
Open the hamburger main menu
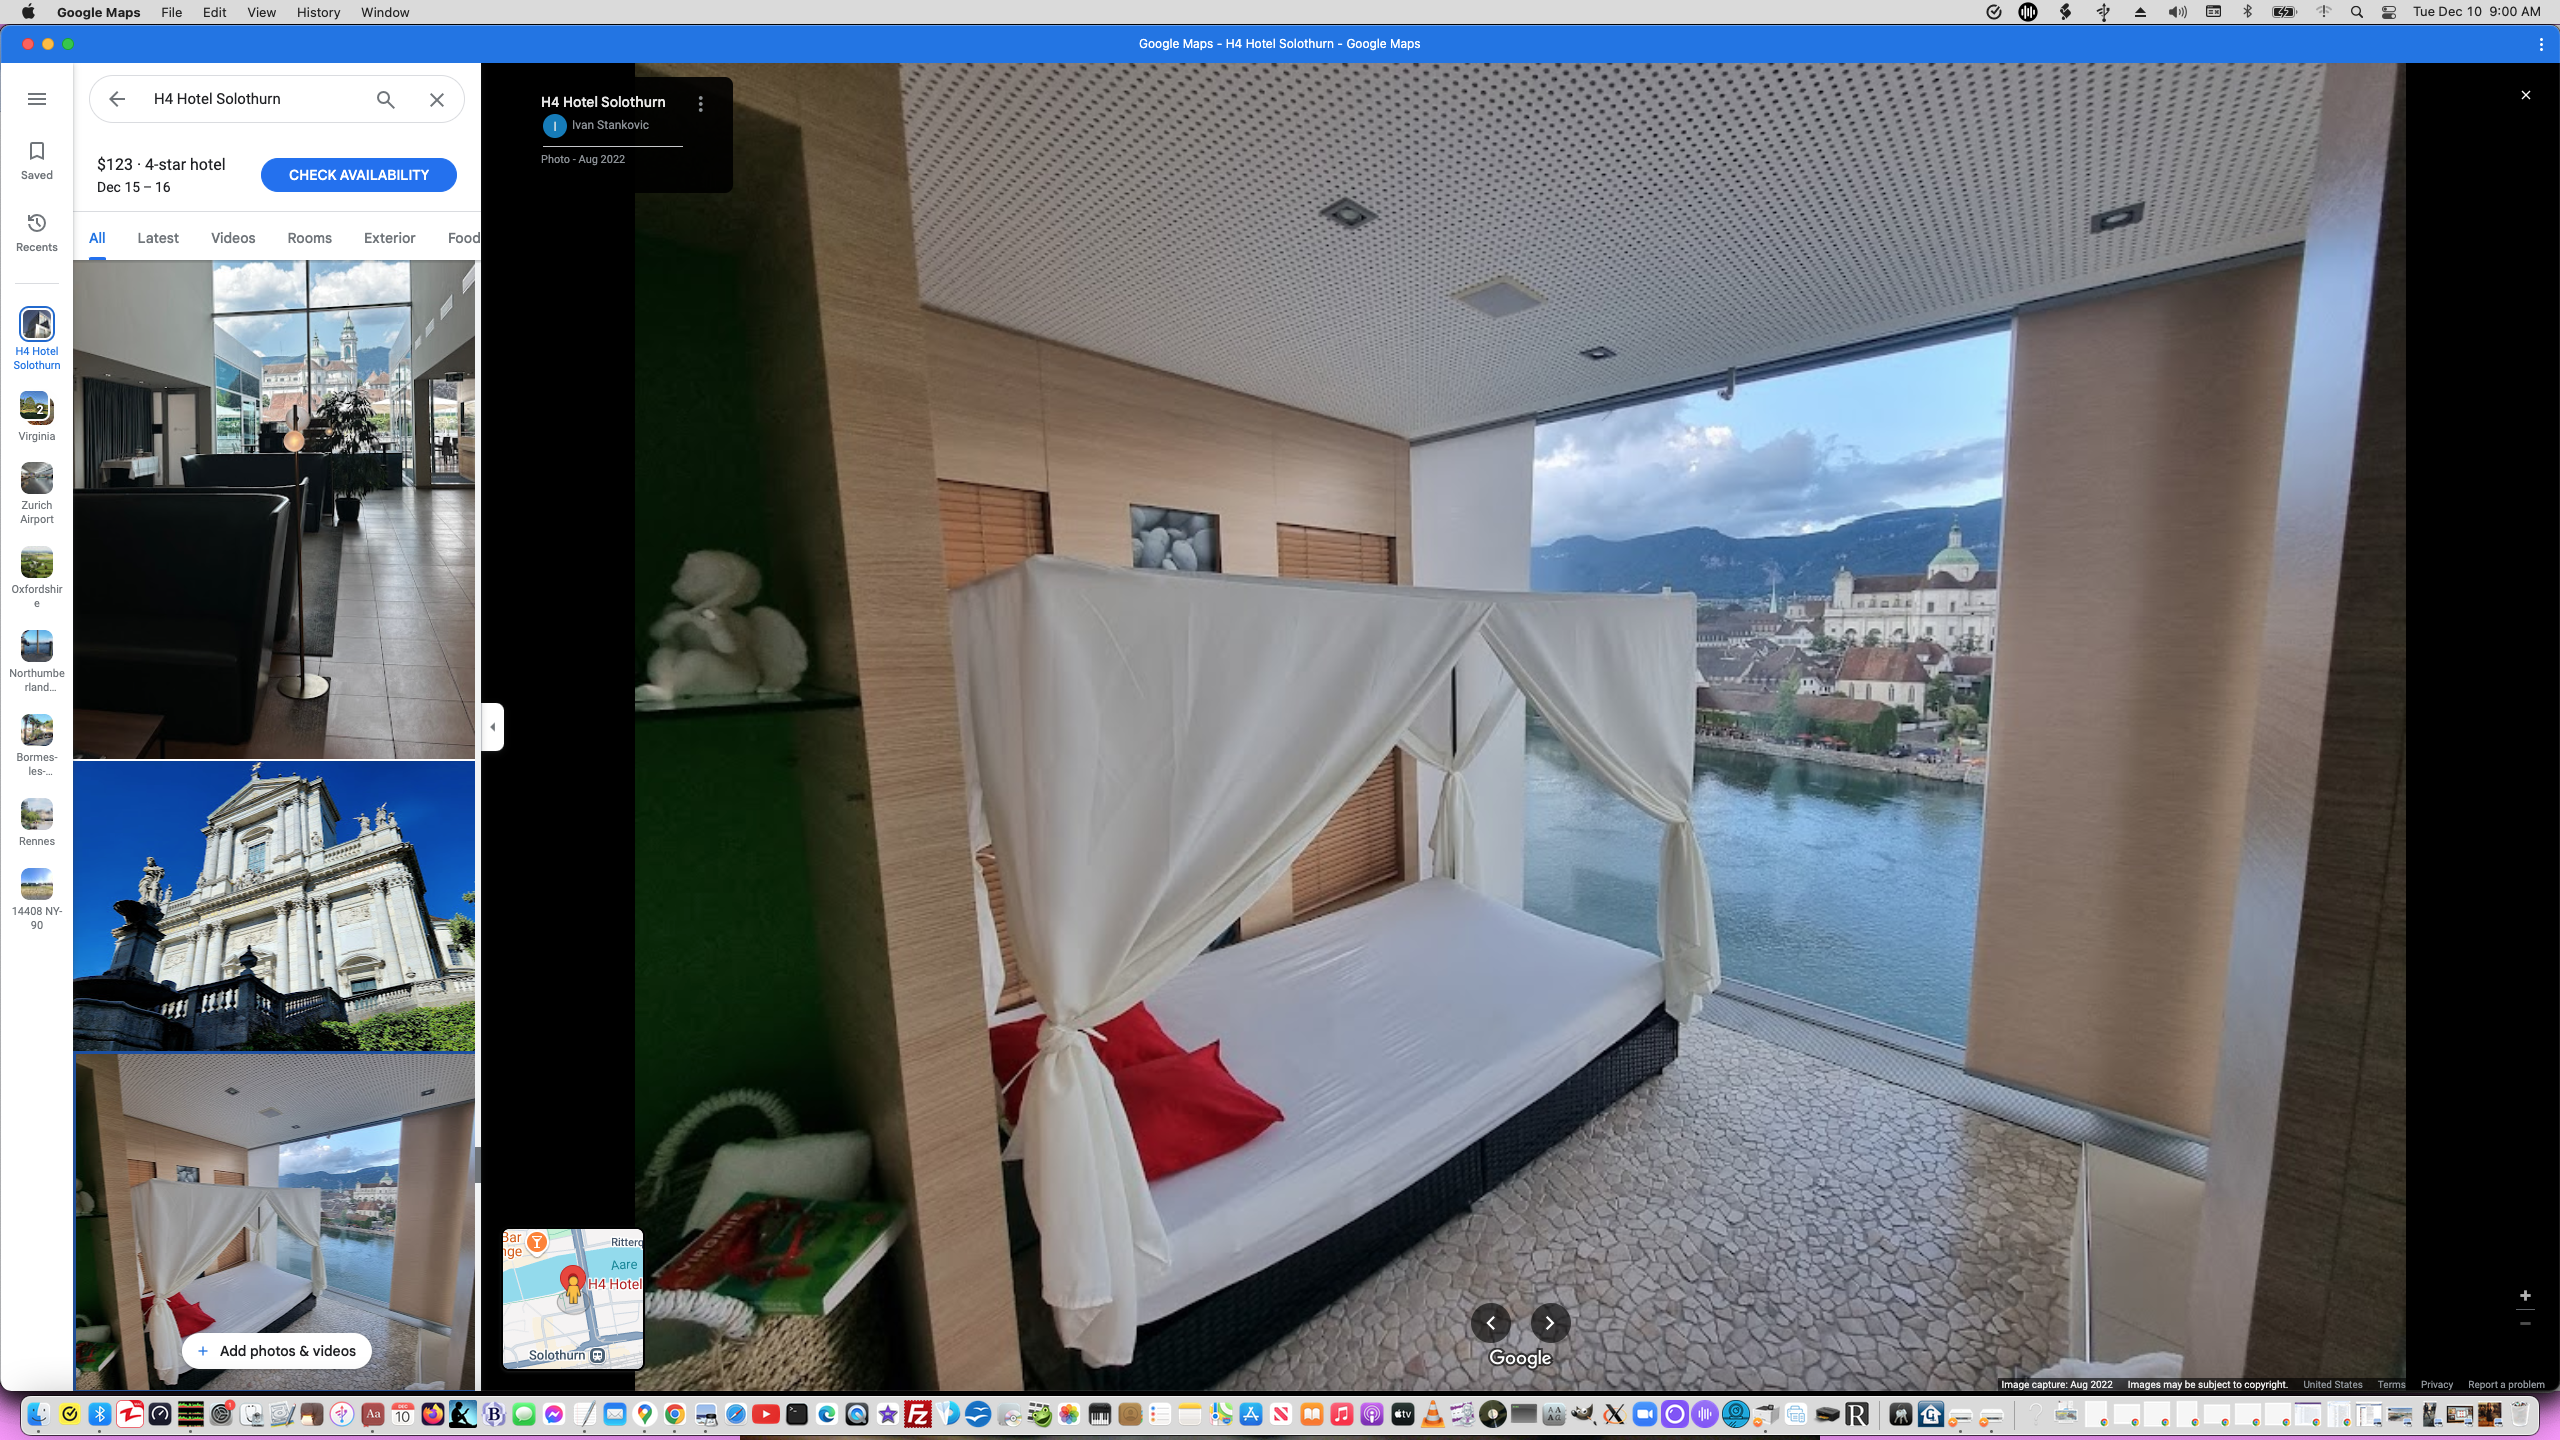coord(37,99)
